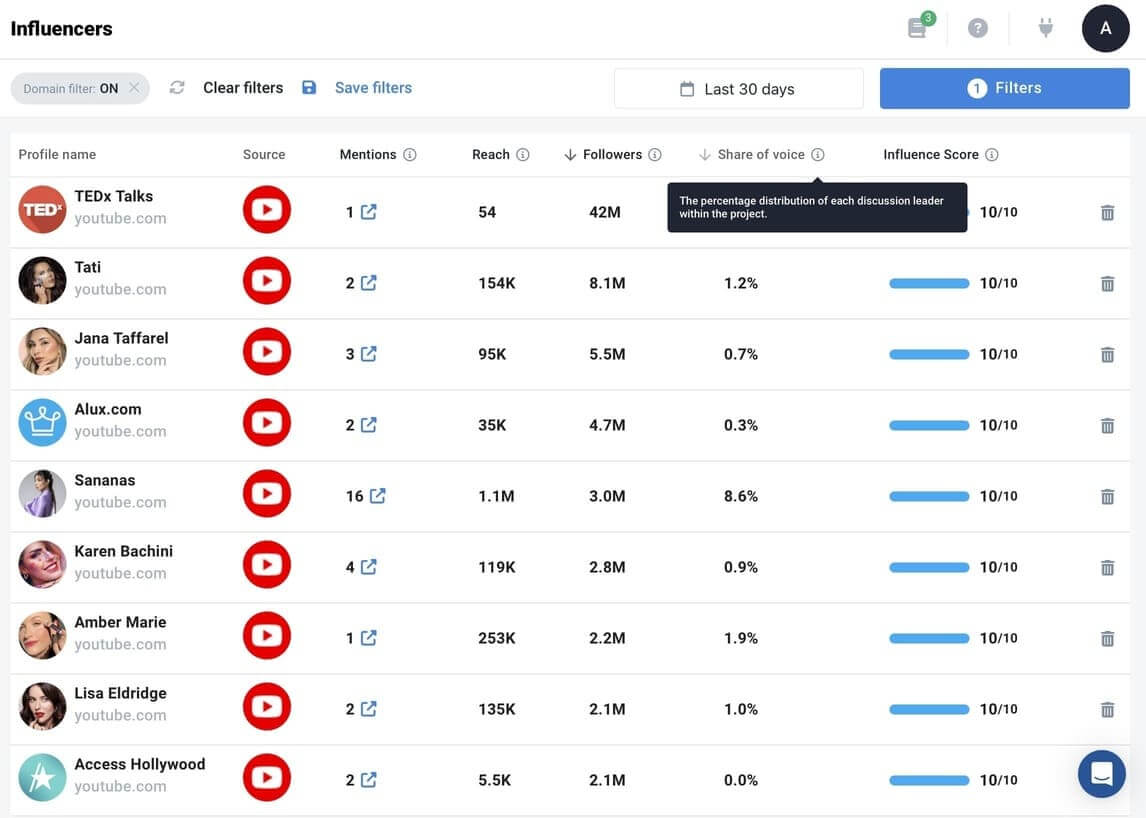The height and width of the screenshot is (818, 1146).
Task: Open the user account avatar menu
Action: [1105, 28]
